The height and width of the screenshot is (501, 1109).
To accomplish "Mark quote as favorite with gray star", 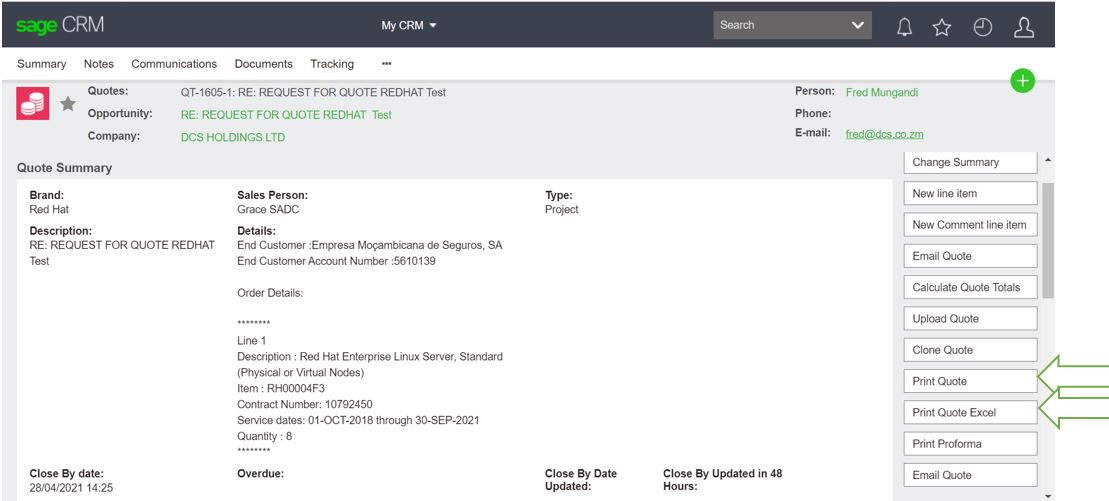I will click(68, 104).
